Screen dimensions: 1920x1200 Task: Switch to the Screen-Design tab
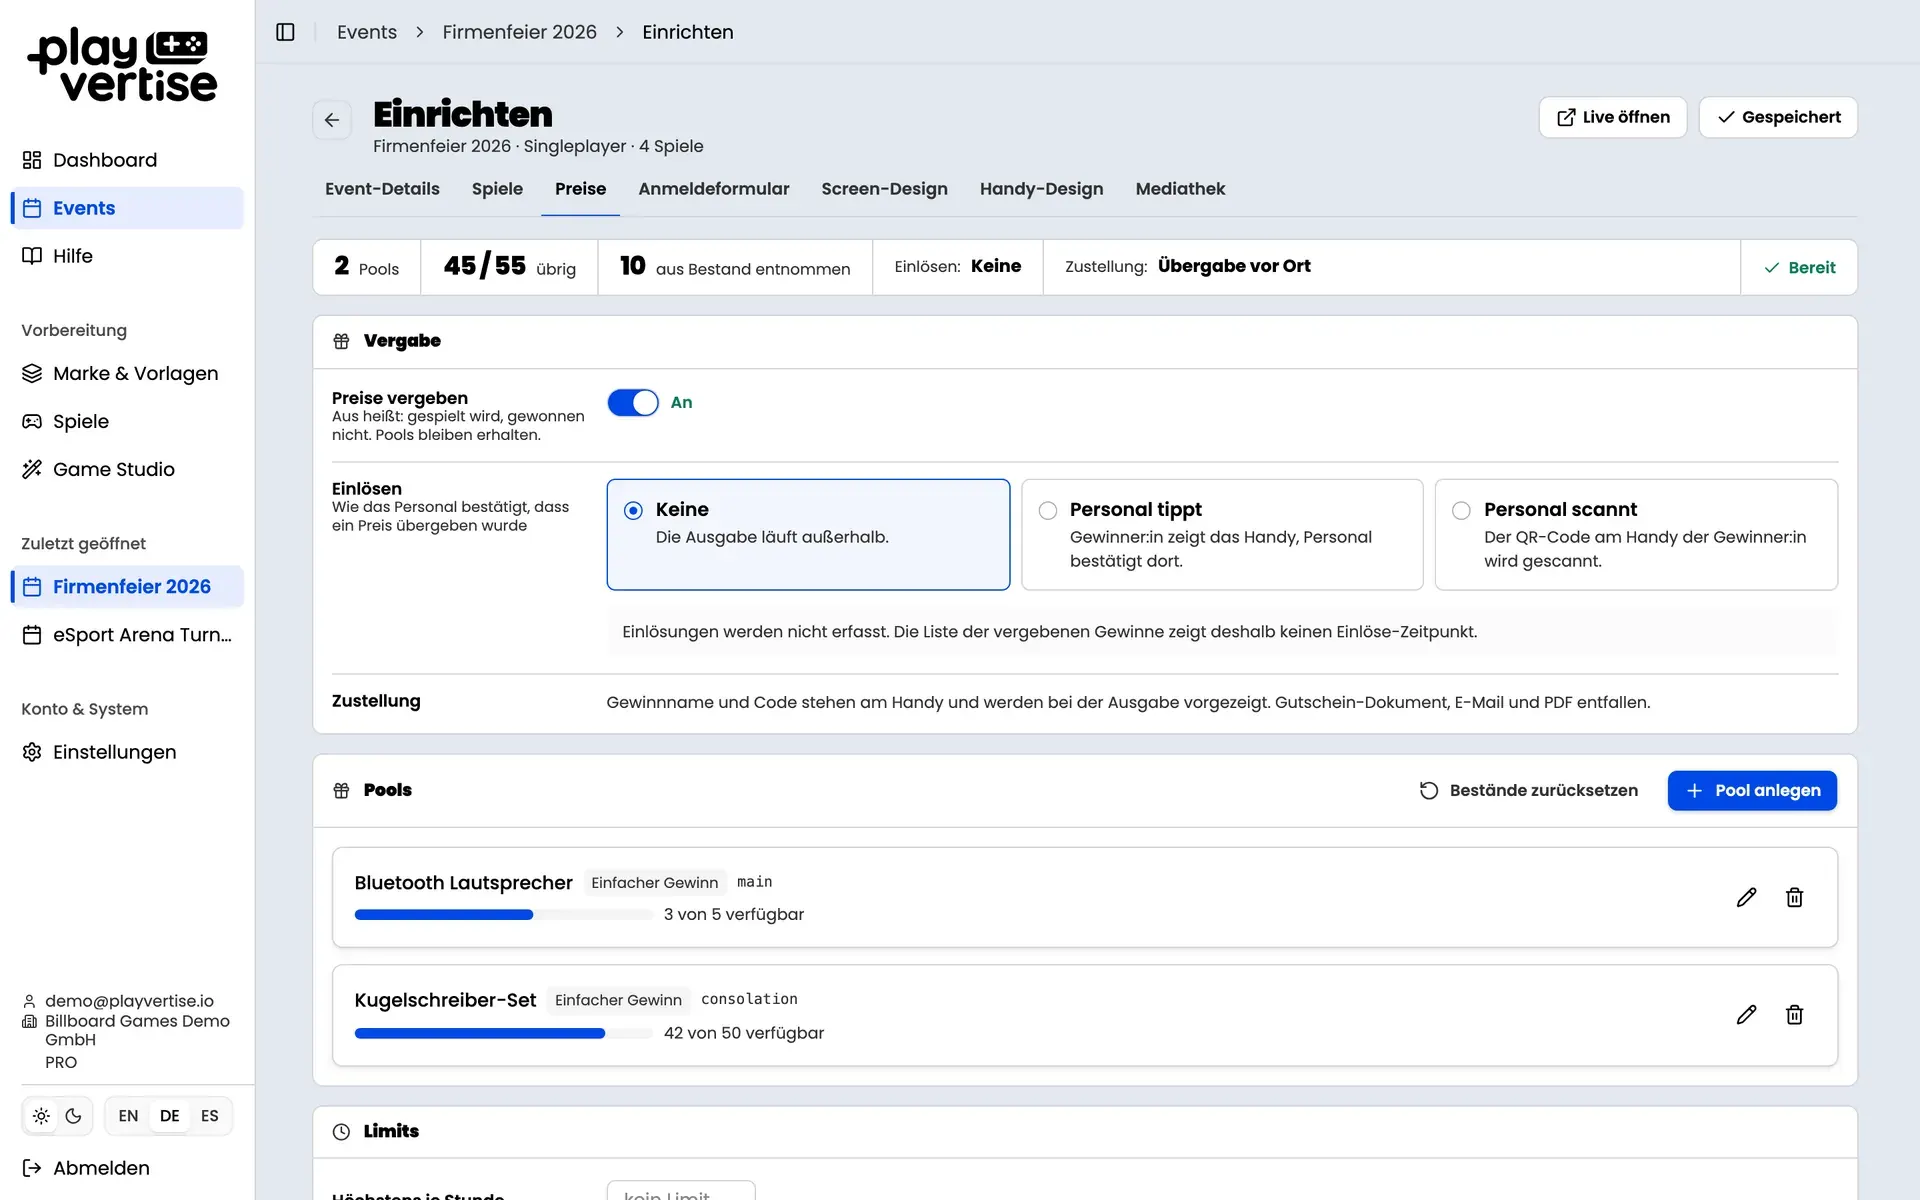tap(884, 189)
